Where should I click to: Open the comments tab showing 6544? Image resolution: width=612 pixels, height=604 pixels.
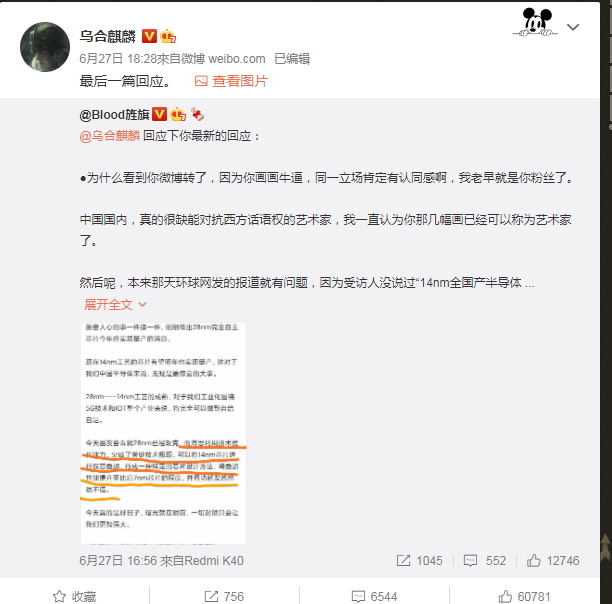pos(374,596)
